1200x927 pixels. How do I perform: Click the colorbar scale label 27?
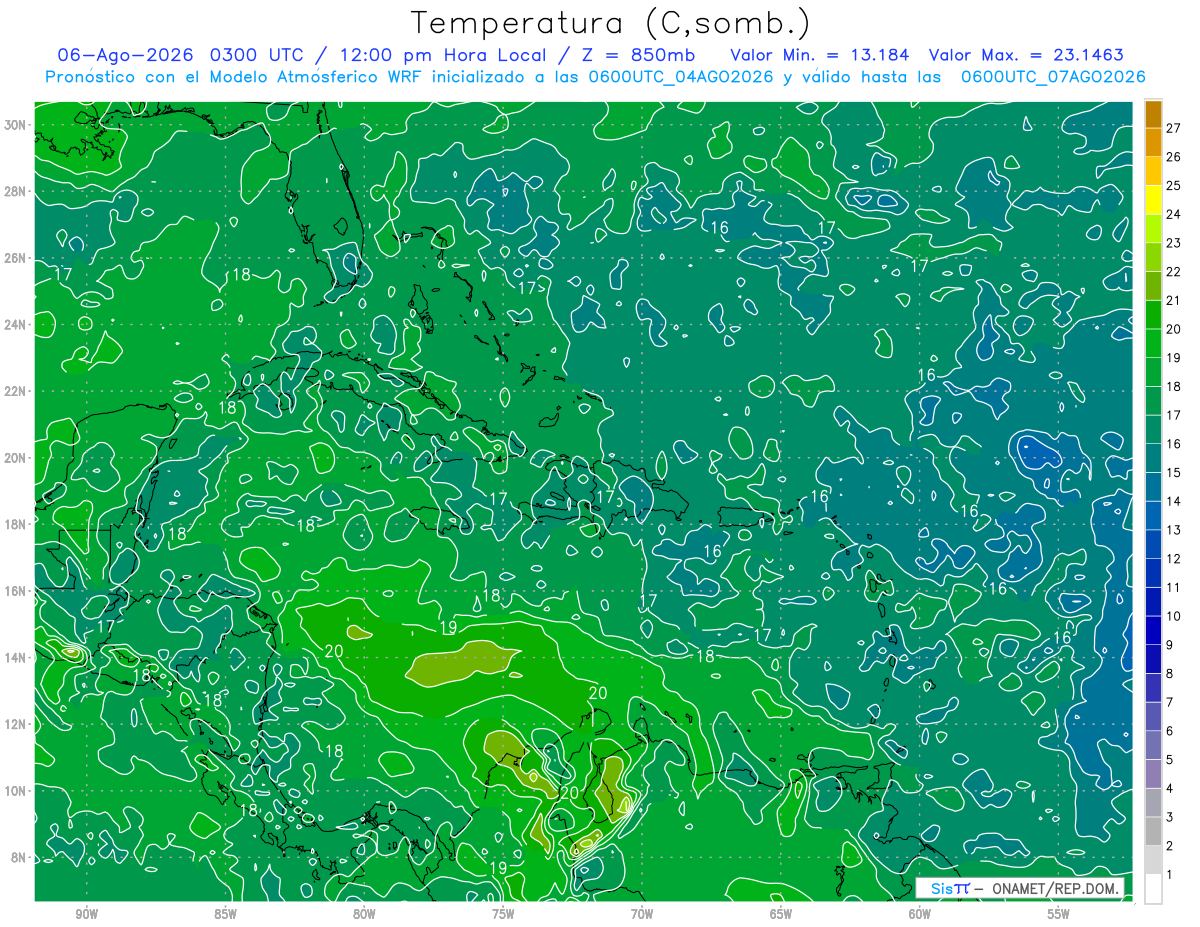click(x=1173, y=127)
